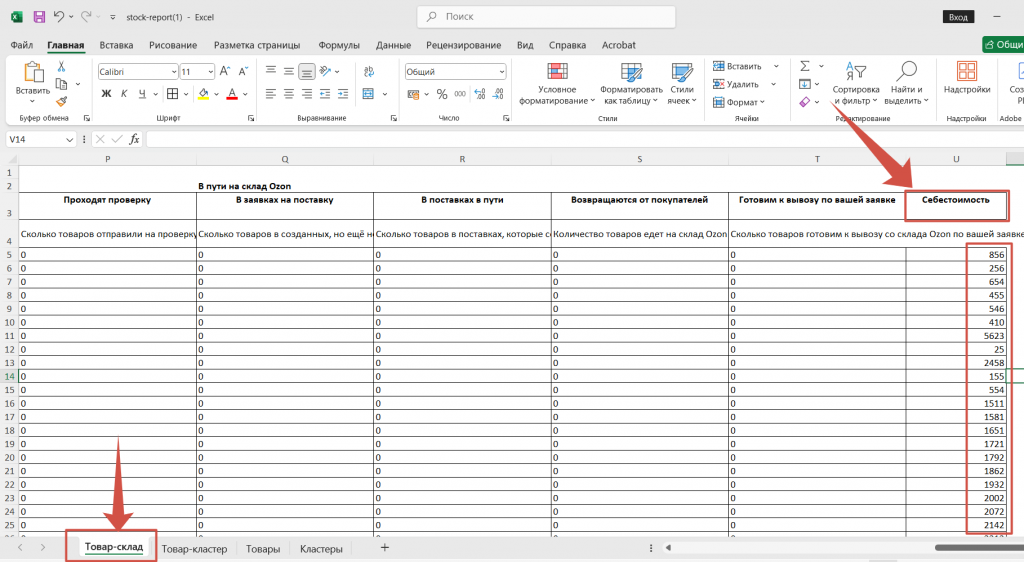Click the Cut scissors icon
Image resolution: width=1024 pixels, height=562 pixels.
61,67
